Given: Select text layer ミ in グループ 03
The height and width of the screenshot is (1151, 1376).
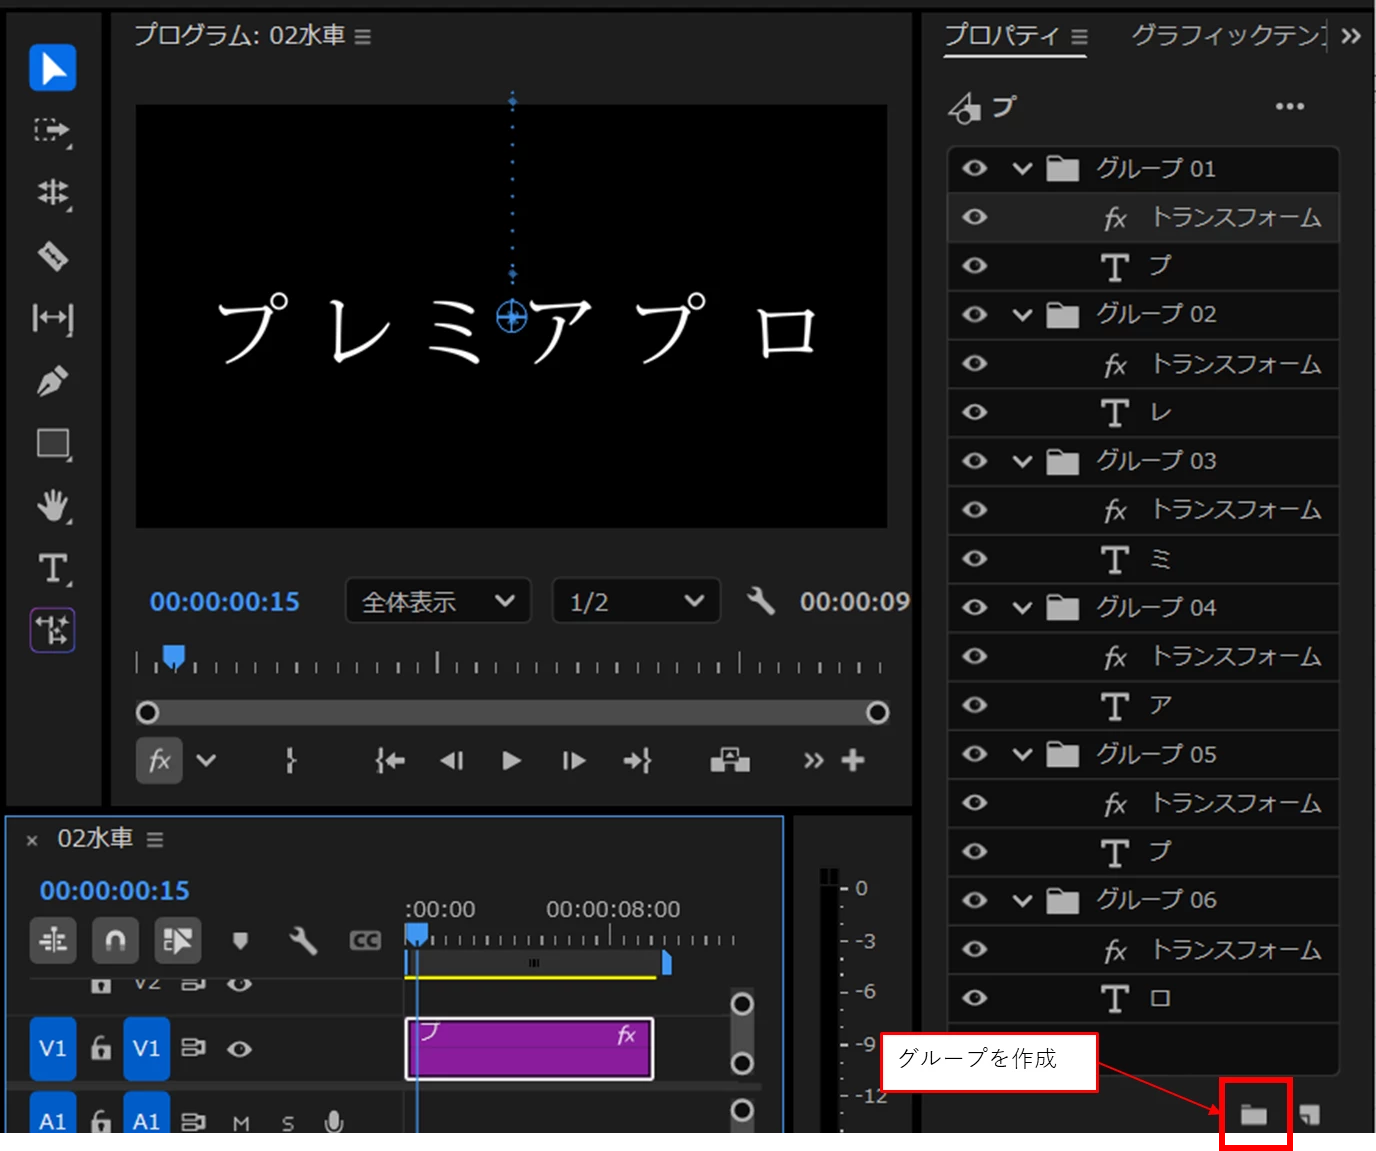Looking at the screenshot, I should [x=1143, y=559].
